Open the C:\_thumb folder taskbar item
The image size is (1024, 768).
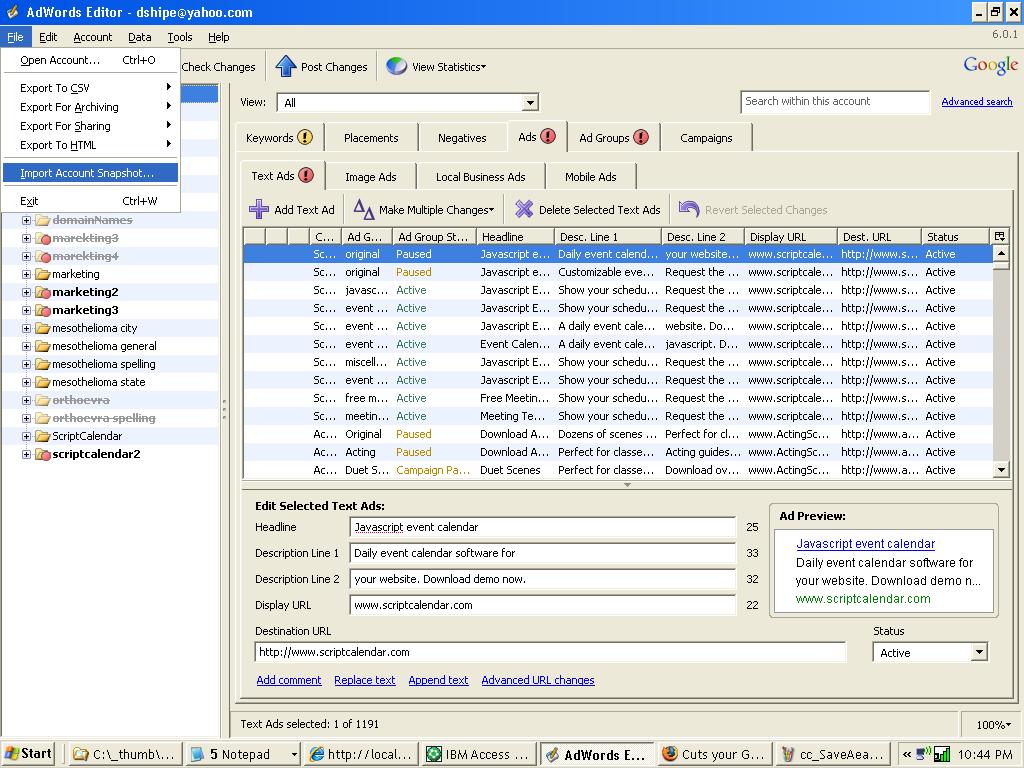(x=124, y=754)
